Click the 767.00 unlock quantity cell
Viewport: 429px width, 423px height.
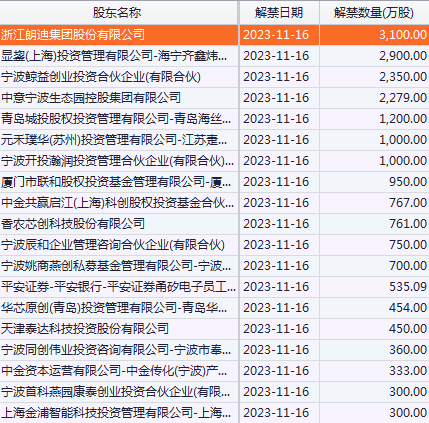coord(374,203)
